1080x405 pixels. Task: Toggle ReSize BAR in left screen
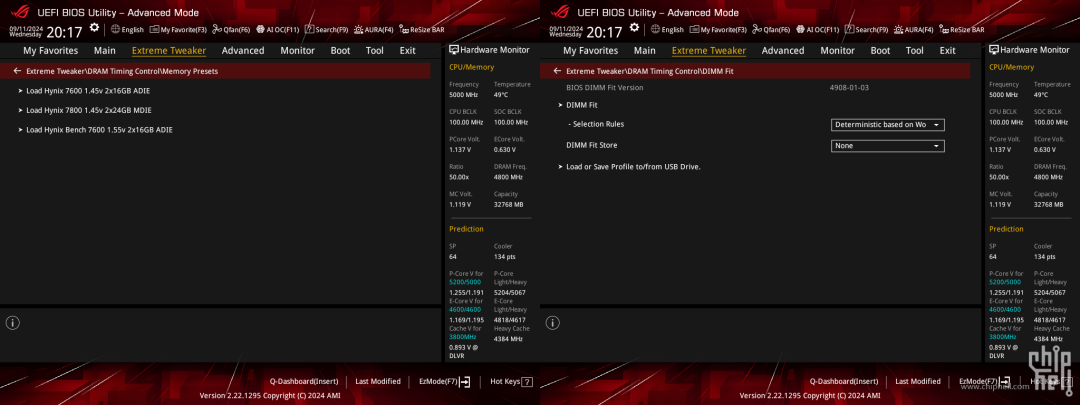(x=422, y=30)
